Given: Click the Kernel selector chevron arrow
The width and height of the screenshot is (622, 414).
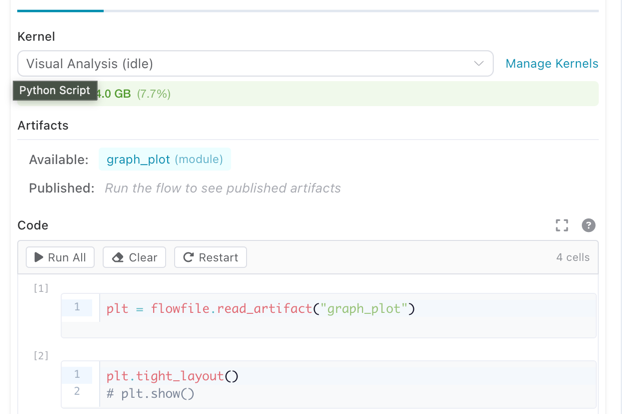Looking at the screenshot, I should [478, 64].
